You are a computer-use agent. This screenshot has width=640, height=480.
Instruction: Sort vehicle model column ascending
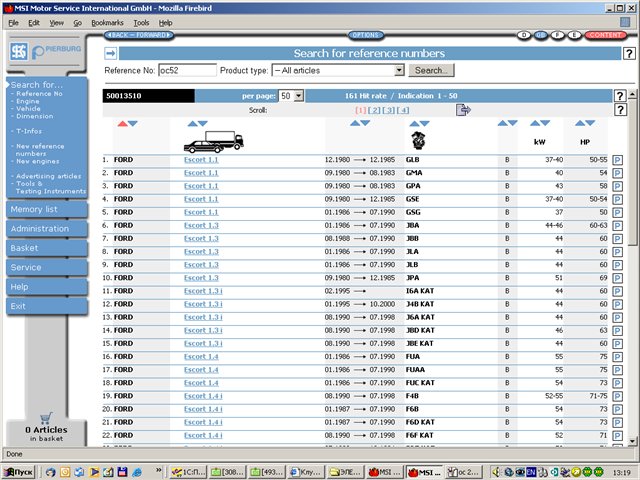coord(193,124)
